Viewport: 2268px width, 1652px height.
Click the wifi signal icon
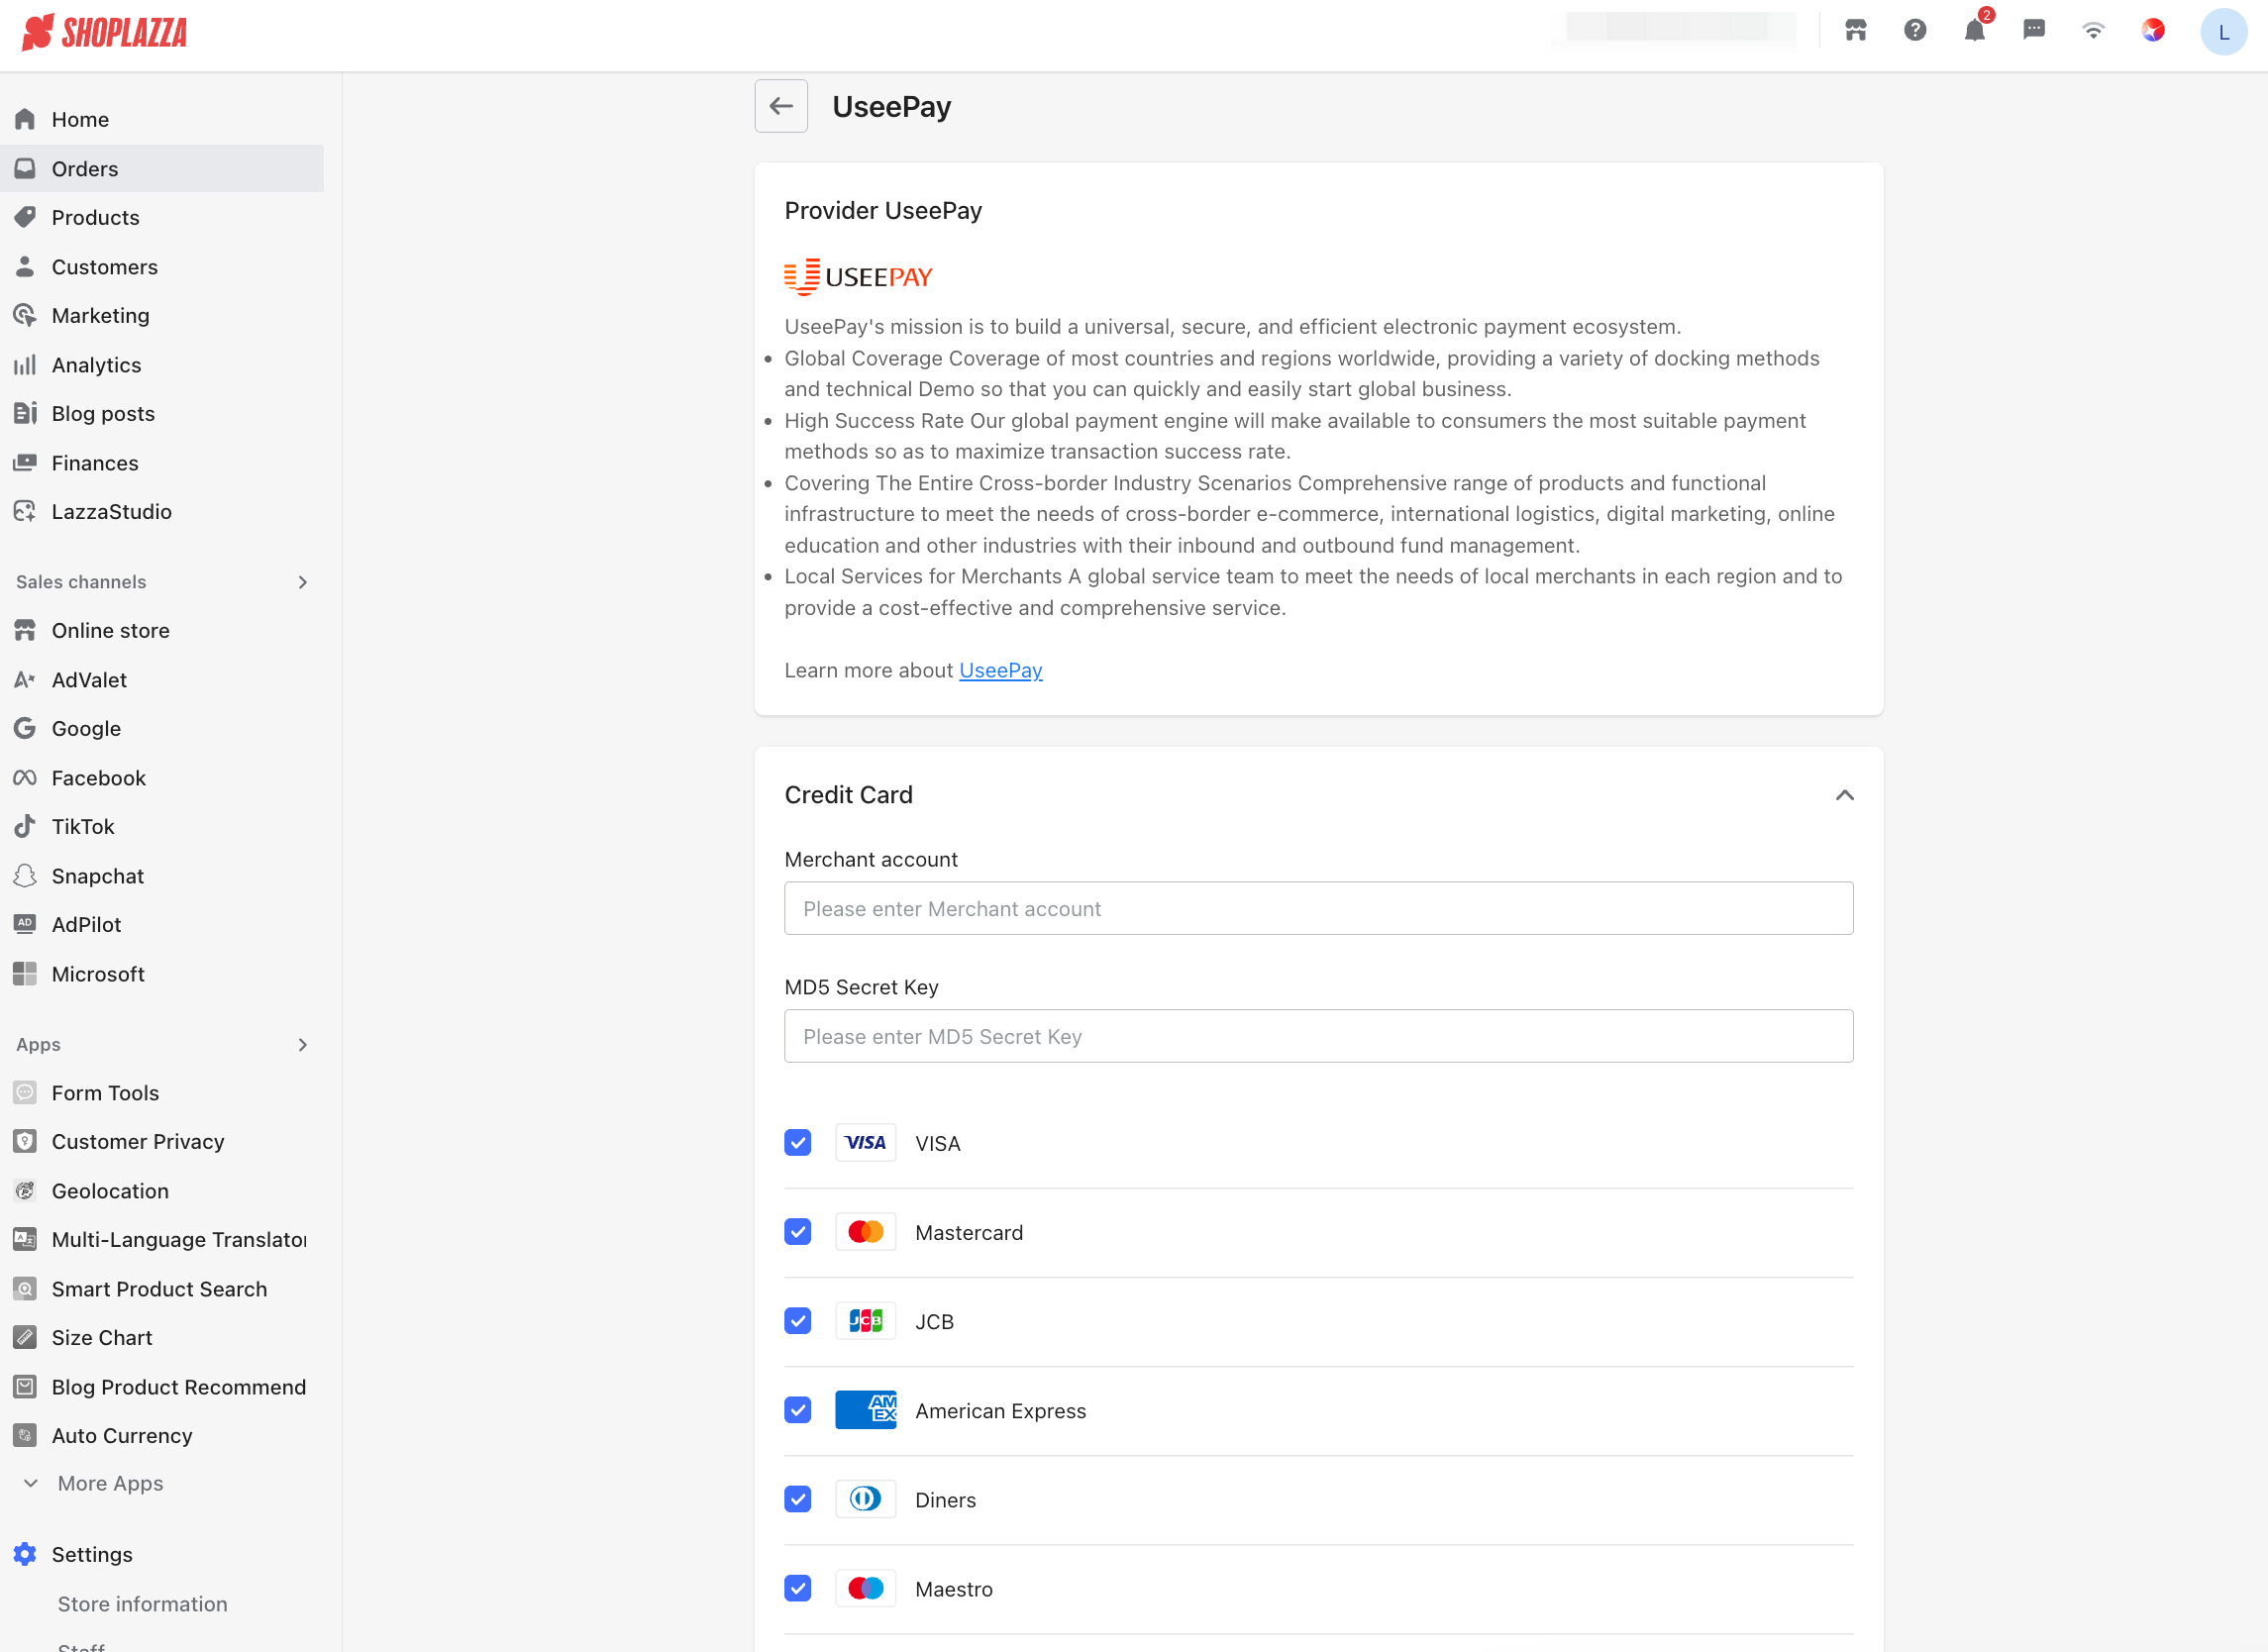[x=2093, y=30]
